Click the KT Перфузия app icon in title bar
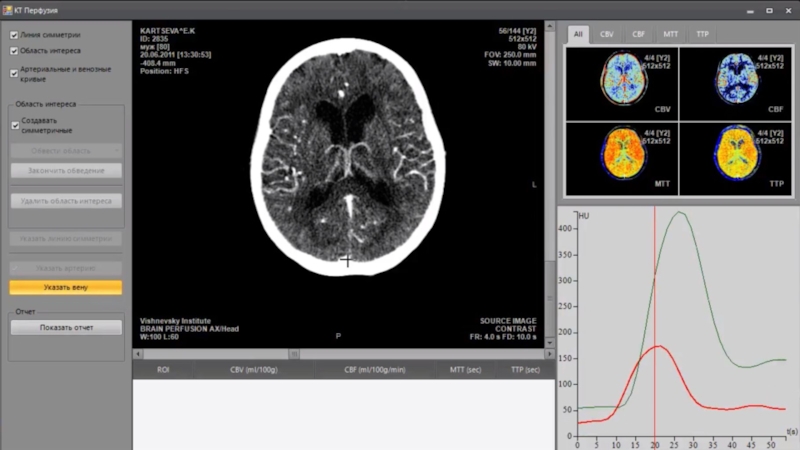This screenshot has width=800, height=450. coord(8,8)
